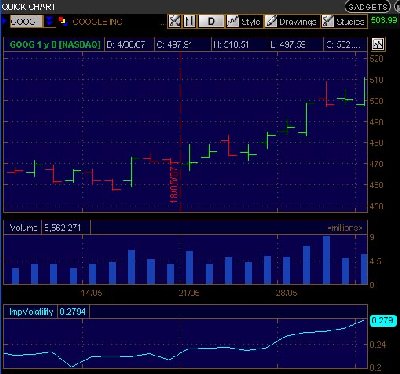Click the chart scale icon beside price header
Screen dimensions: 400x374
click(x=378, y=44)
